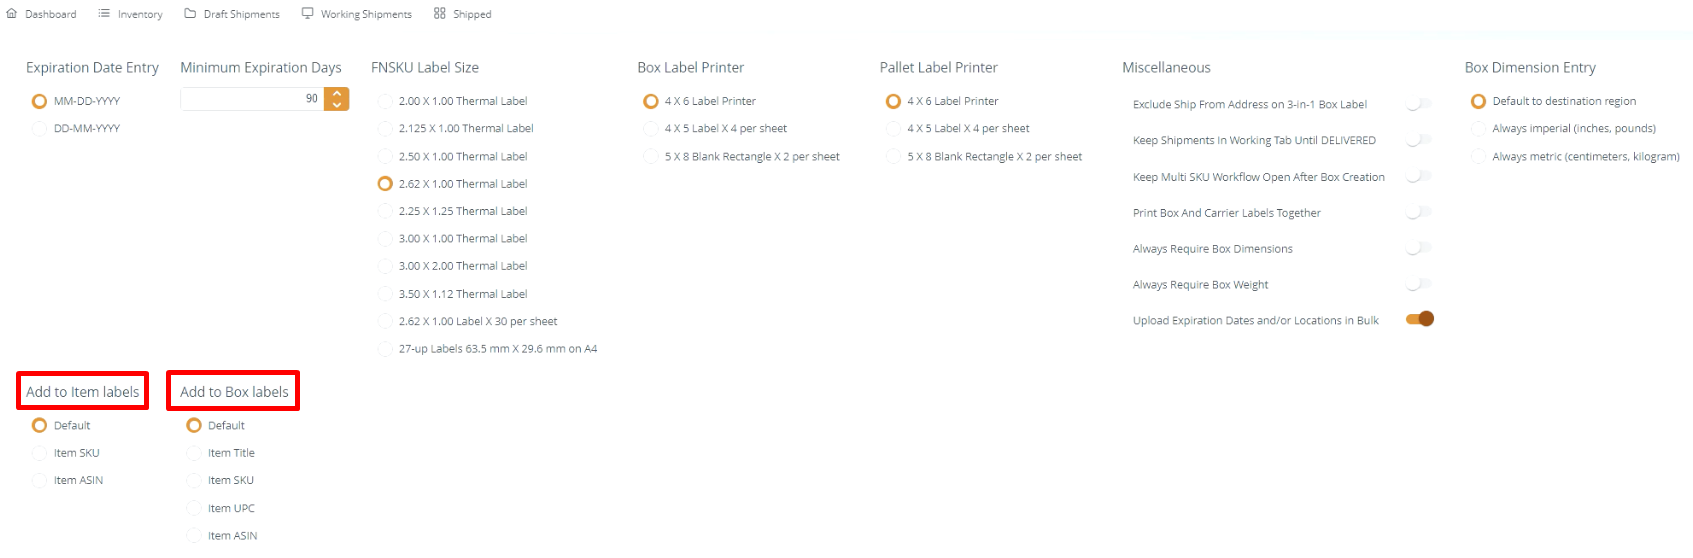Enable Always Require Box Dimensions
The width and height of the screenshot is (1693, 558).
tap(1419, 248)
